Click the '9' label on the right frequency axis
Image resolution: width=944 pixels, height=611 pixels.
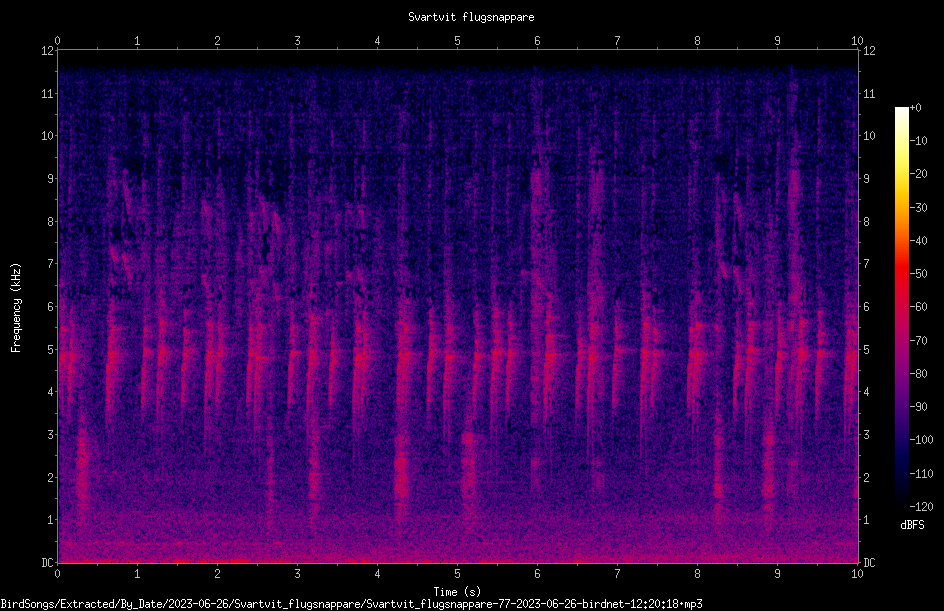coord(866,179)
